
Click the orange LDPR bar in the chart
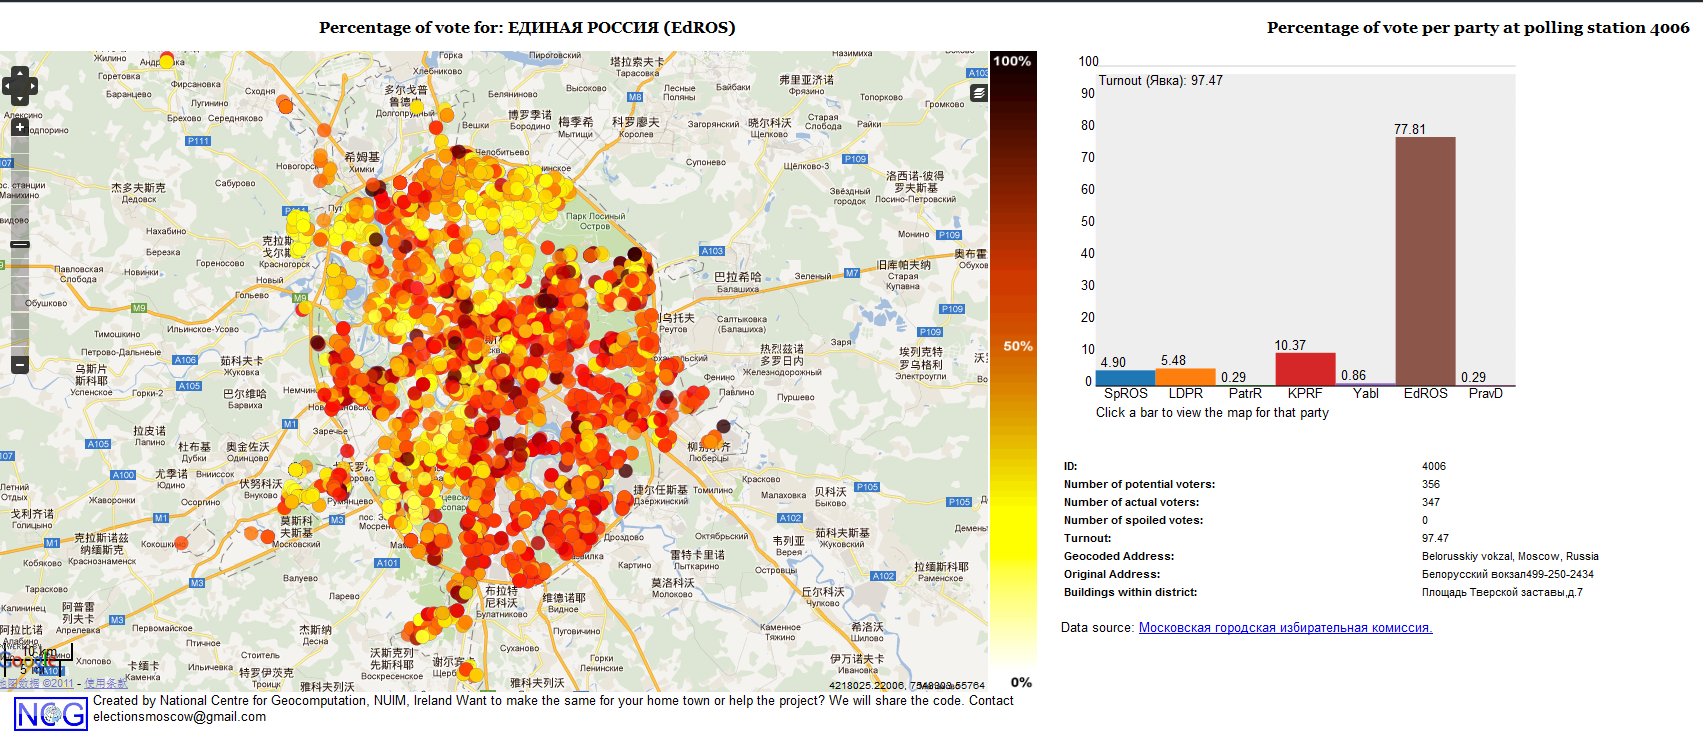click(x=1186, y=377)
